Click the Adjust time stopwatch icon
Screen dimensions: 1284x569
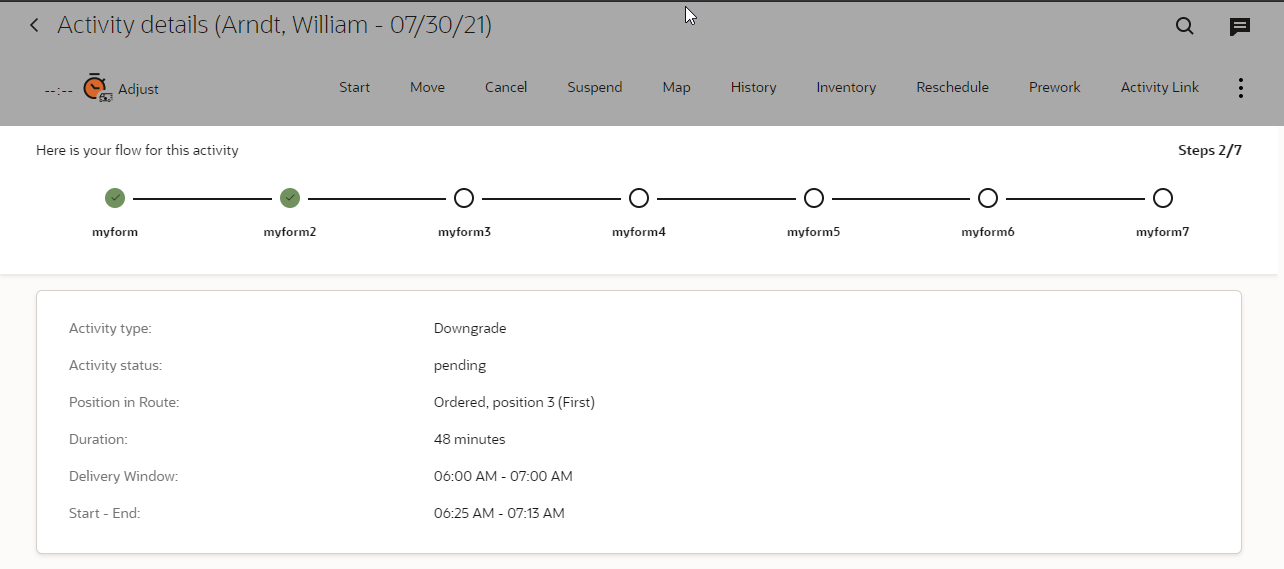pos(96,88)
